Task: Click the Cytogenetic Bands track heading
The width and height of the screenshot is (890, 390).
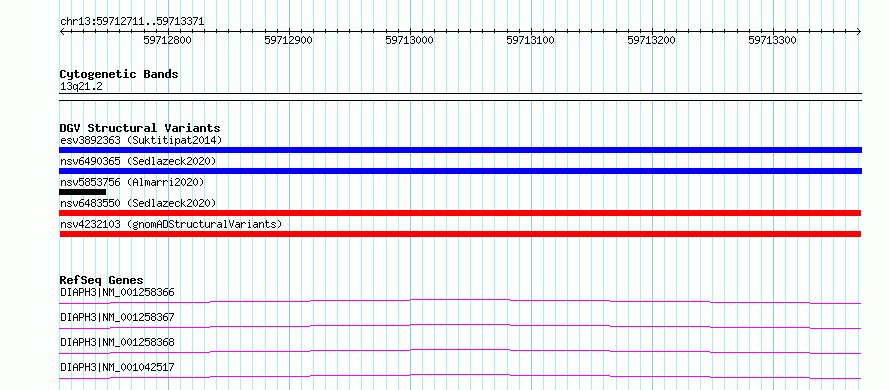Action: point(119,74)
